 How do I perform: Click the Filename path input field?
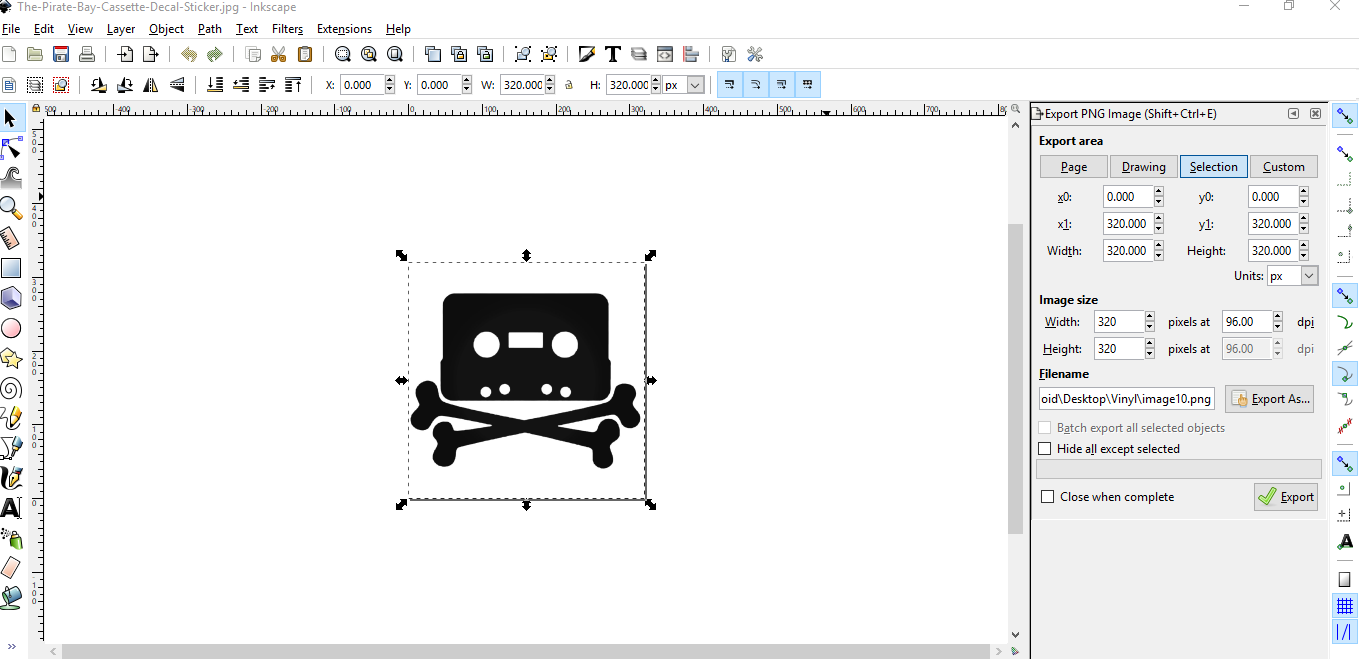coord(1126,399)
